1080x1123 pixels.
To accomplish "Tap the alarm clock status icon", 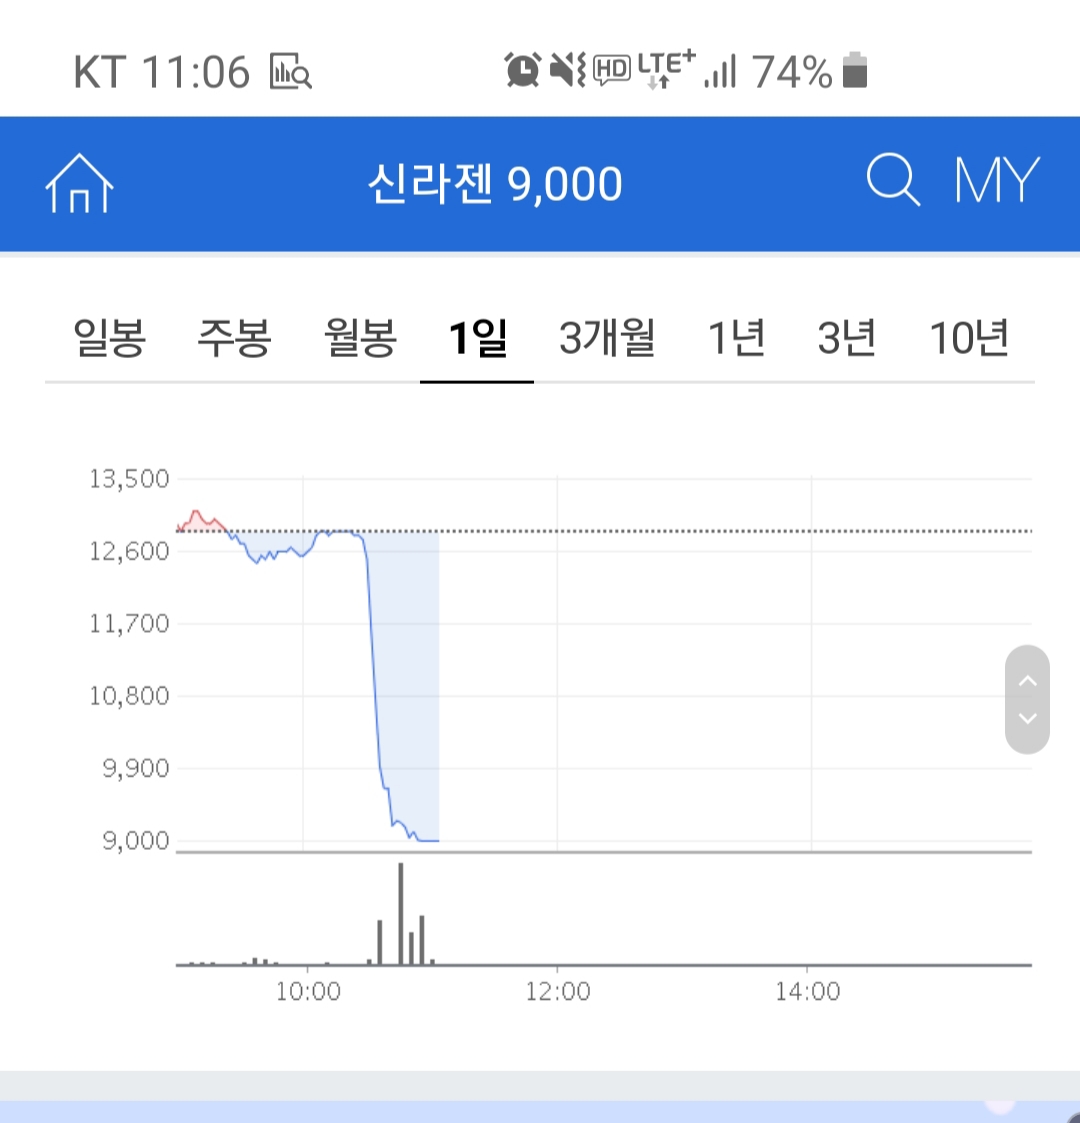I will point(523,70).
